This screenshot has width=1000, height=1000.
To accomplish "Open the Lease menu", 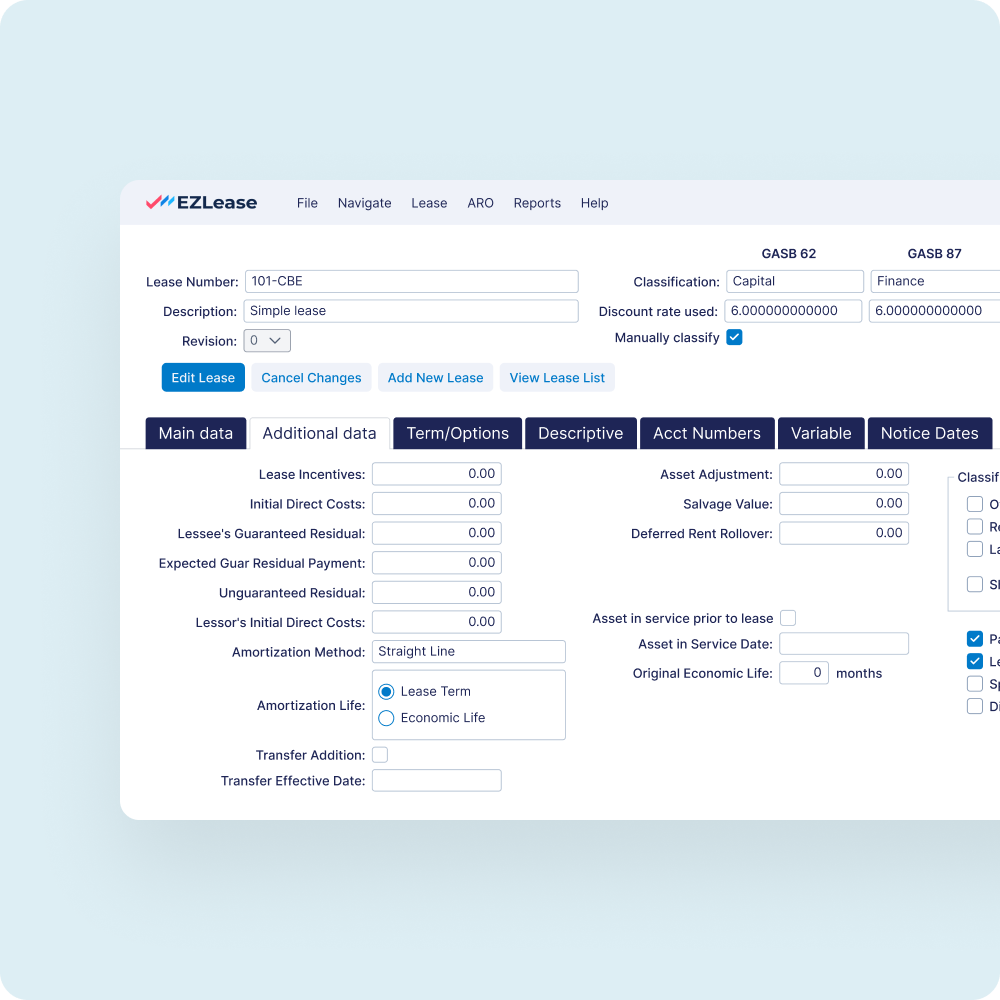I will [429, 203].
